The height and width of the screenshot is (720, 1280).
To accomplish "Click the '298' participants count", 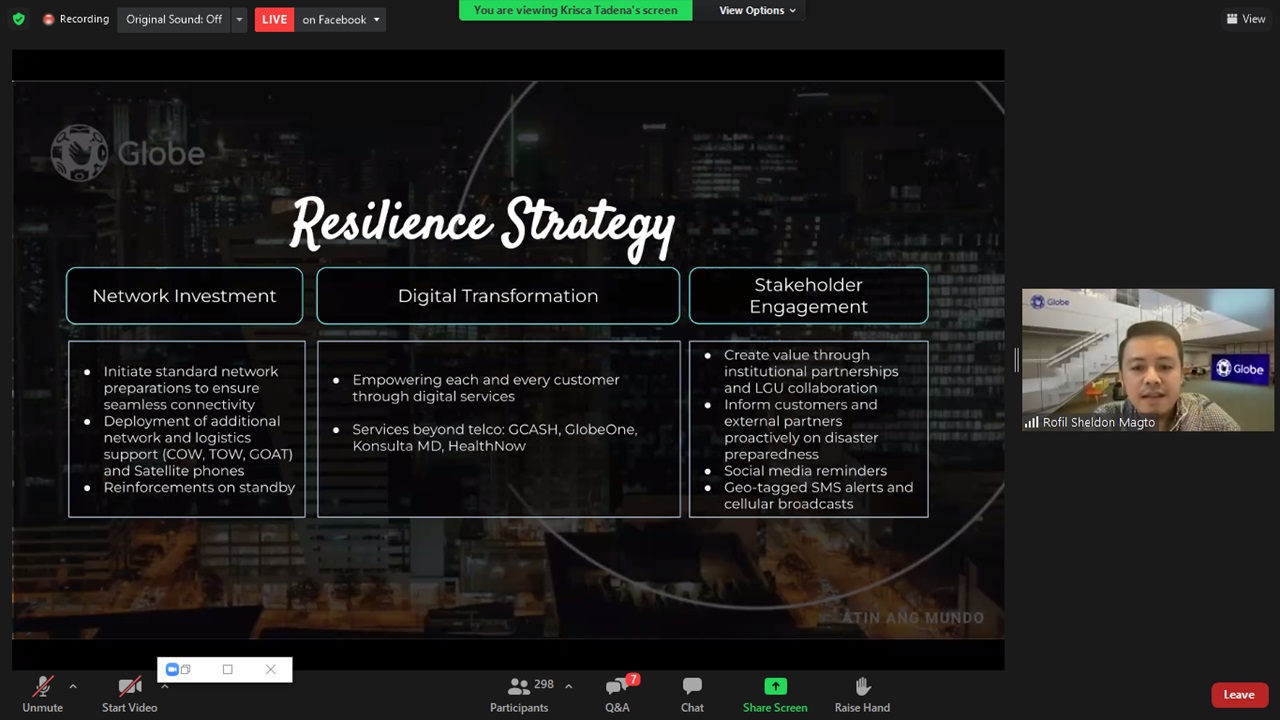I will coord(544,685).
